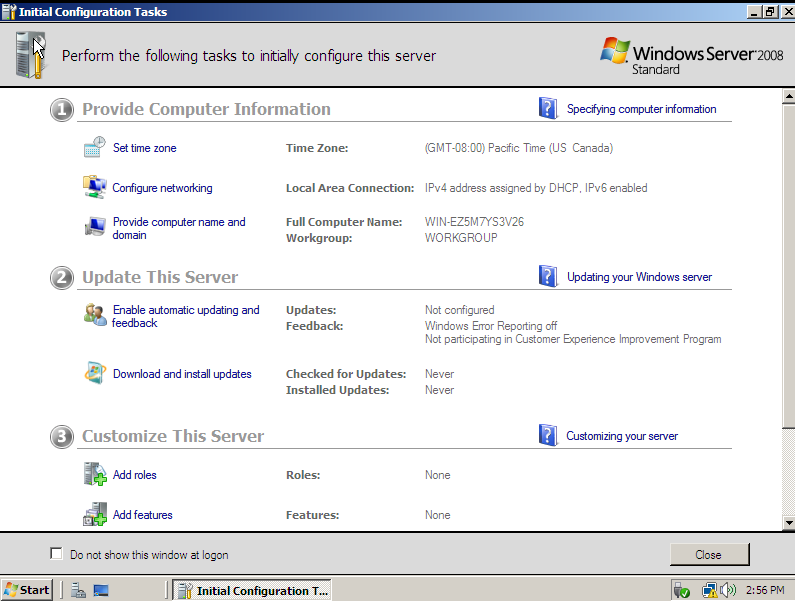
Task: Click the IPv4 address assigned by DHCP text
Action: 536,188
